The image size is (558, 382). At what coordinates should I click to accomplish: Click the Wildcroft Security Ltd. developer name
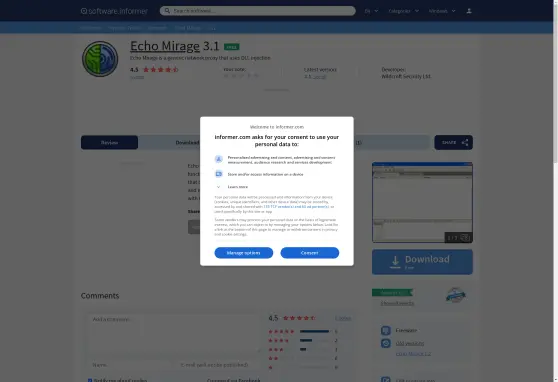[x=406, y=76]
